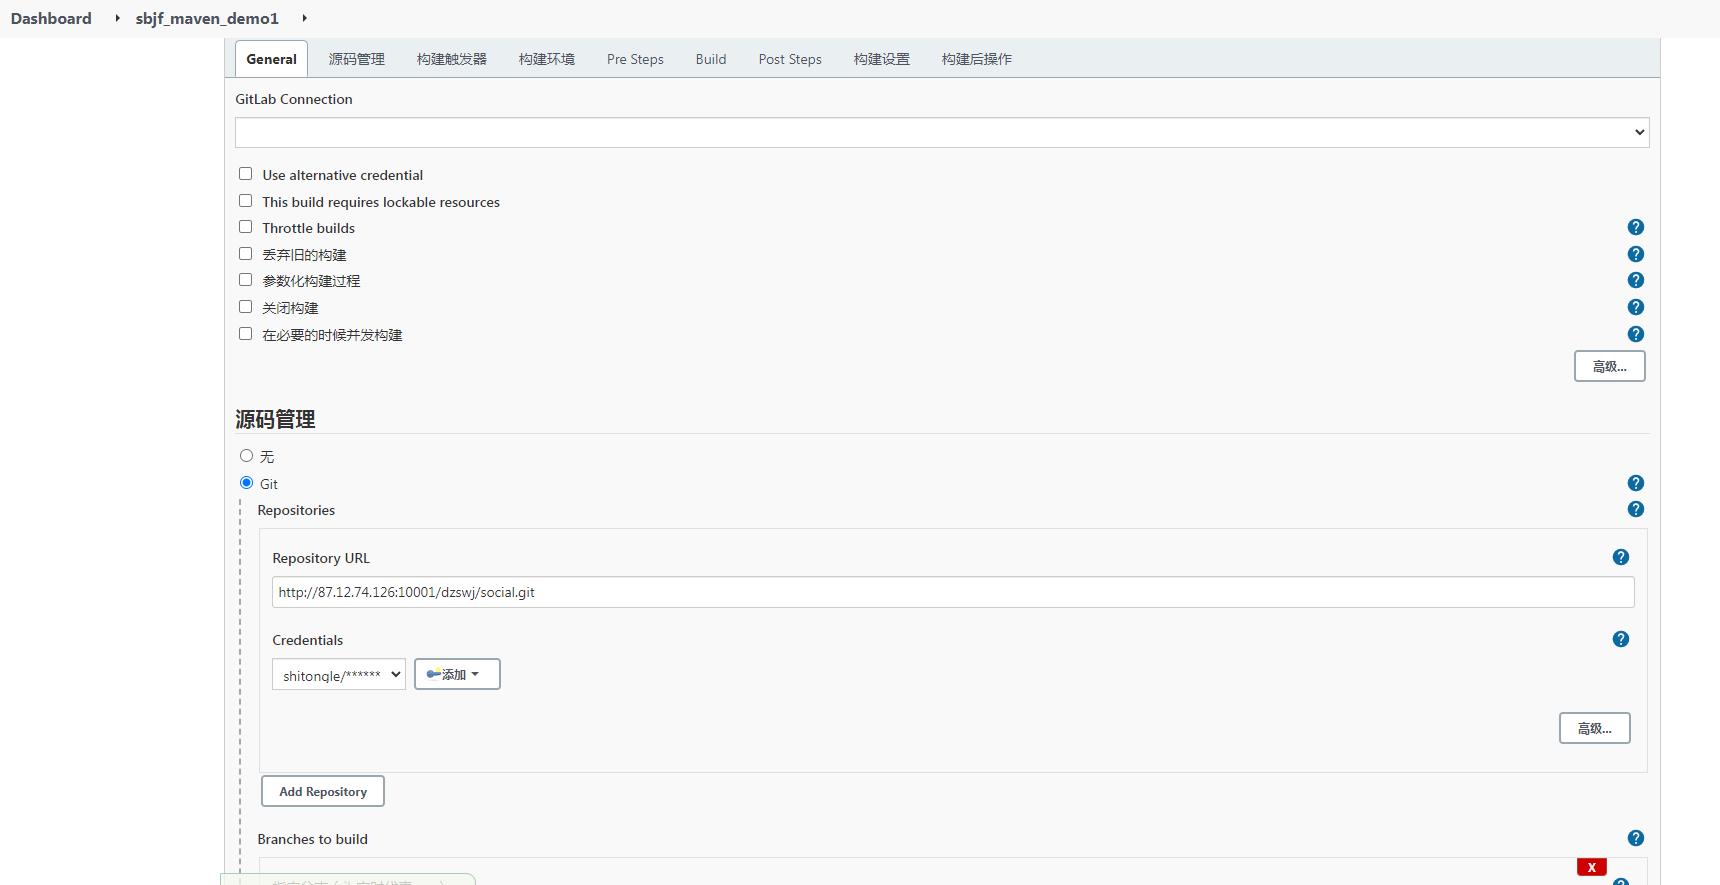Enable Use alternative credential checkbox
Image resolution: width=1720 pixels, height=885 pixels.
click(245, 174)
